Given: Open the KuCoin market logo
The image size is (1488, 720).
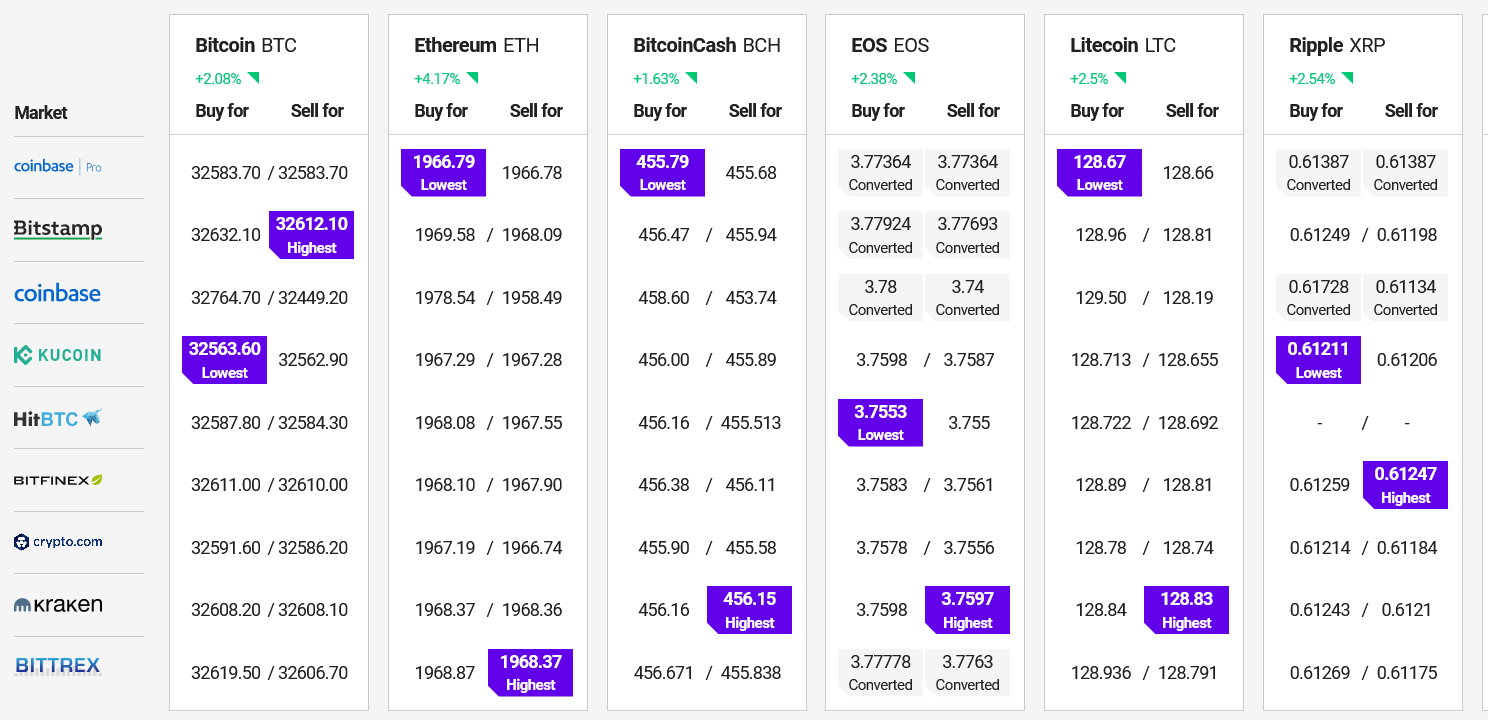Looking at the screenshot, I should click(x=57, y=355).
